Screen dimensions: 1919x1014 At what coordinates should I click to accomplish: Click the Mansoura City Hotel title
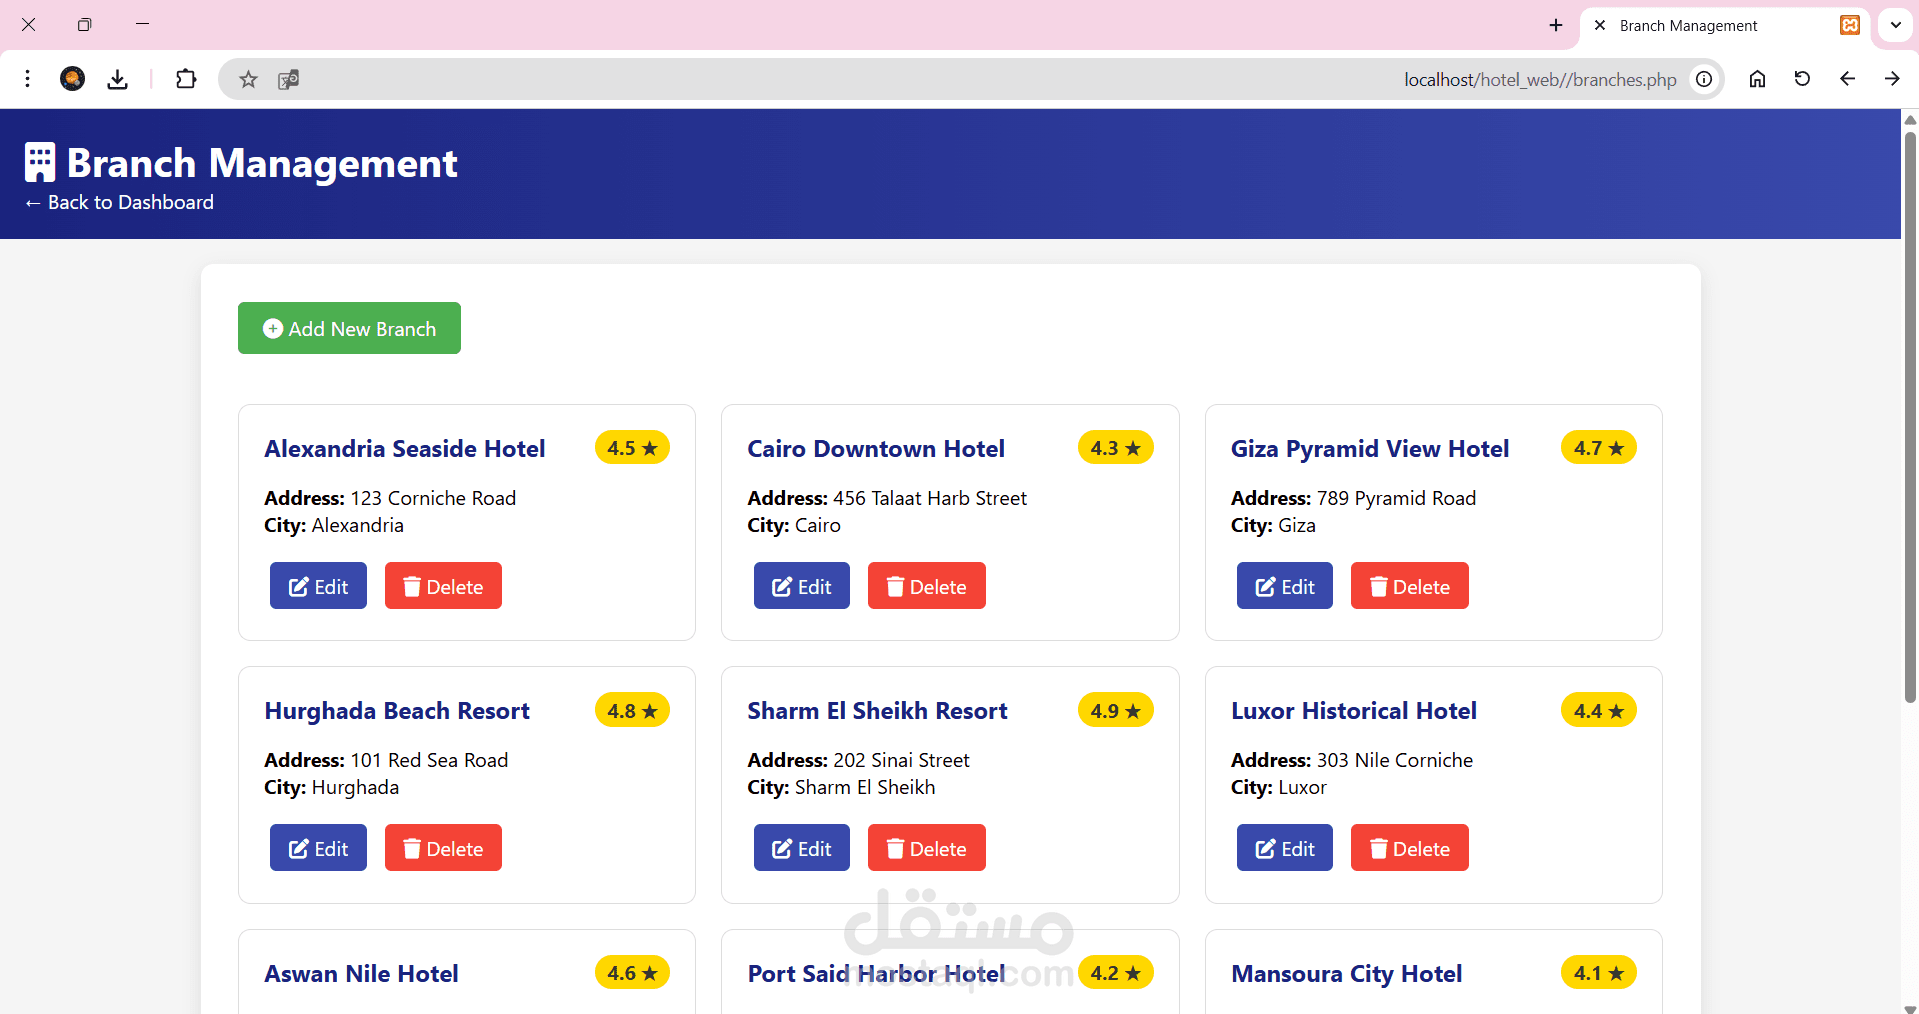pyautogui.click(x=1347, y=974)
